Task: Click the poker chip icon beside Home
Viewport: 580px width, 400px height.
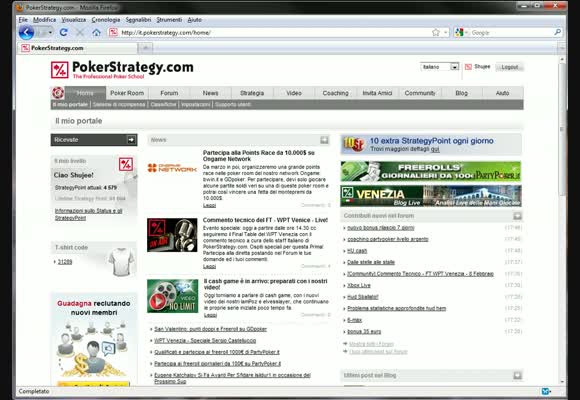Action: (x=58, y=93)
